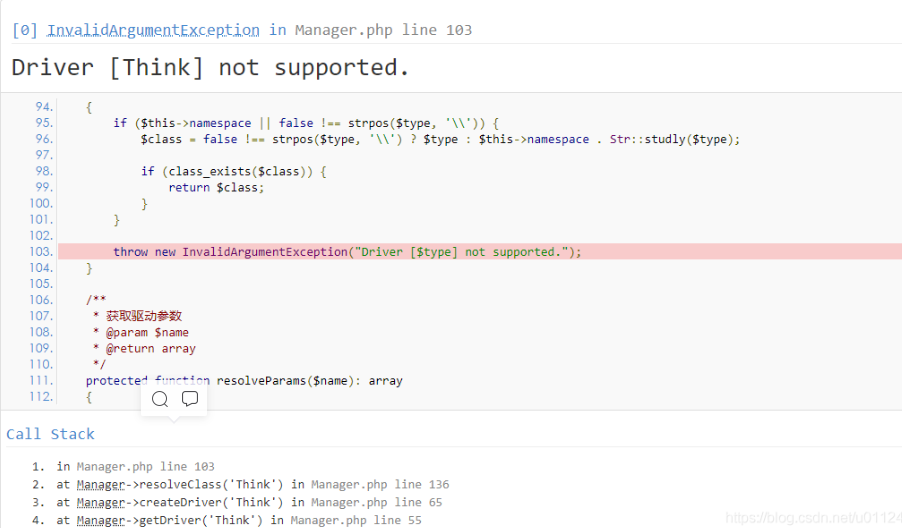Click the Manager link in createDriver row

point(101,502)
